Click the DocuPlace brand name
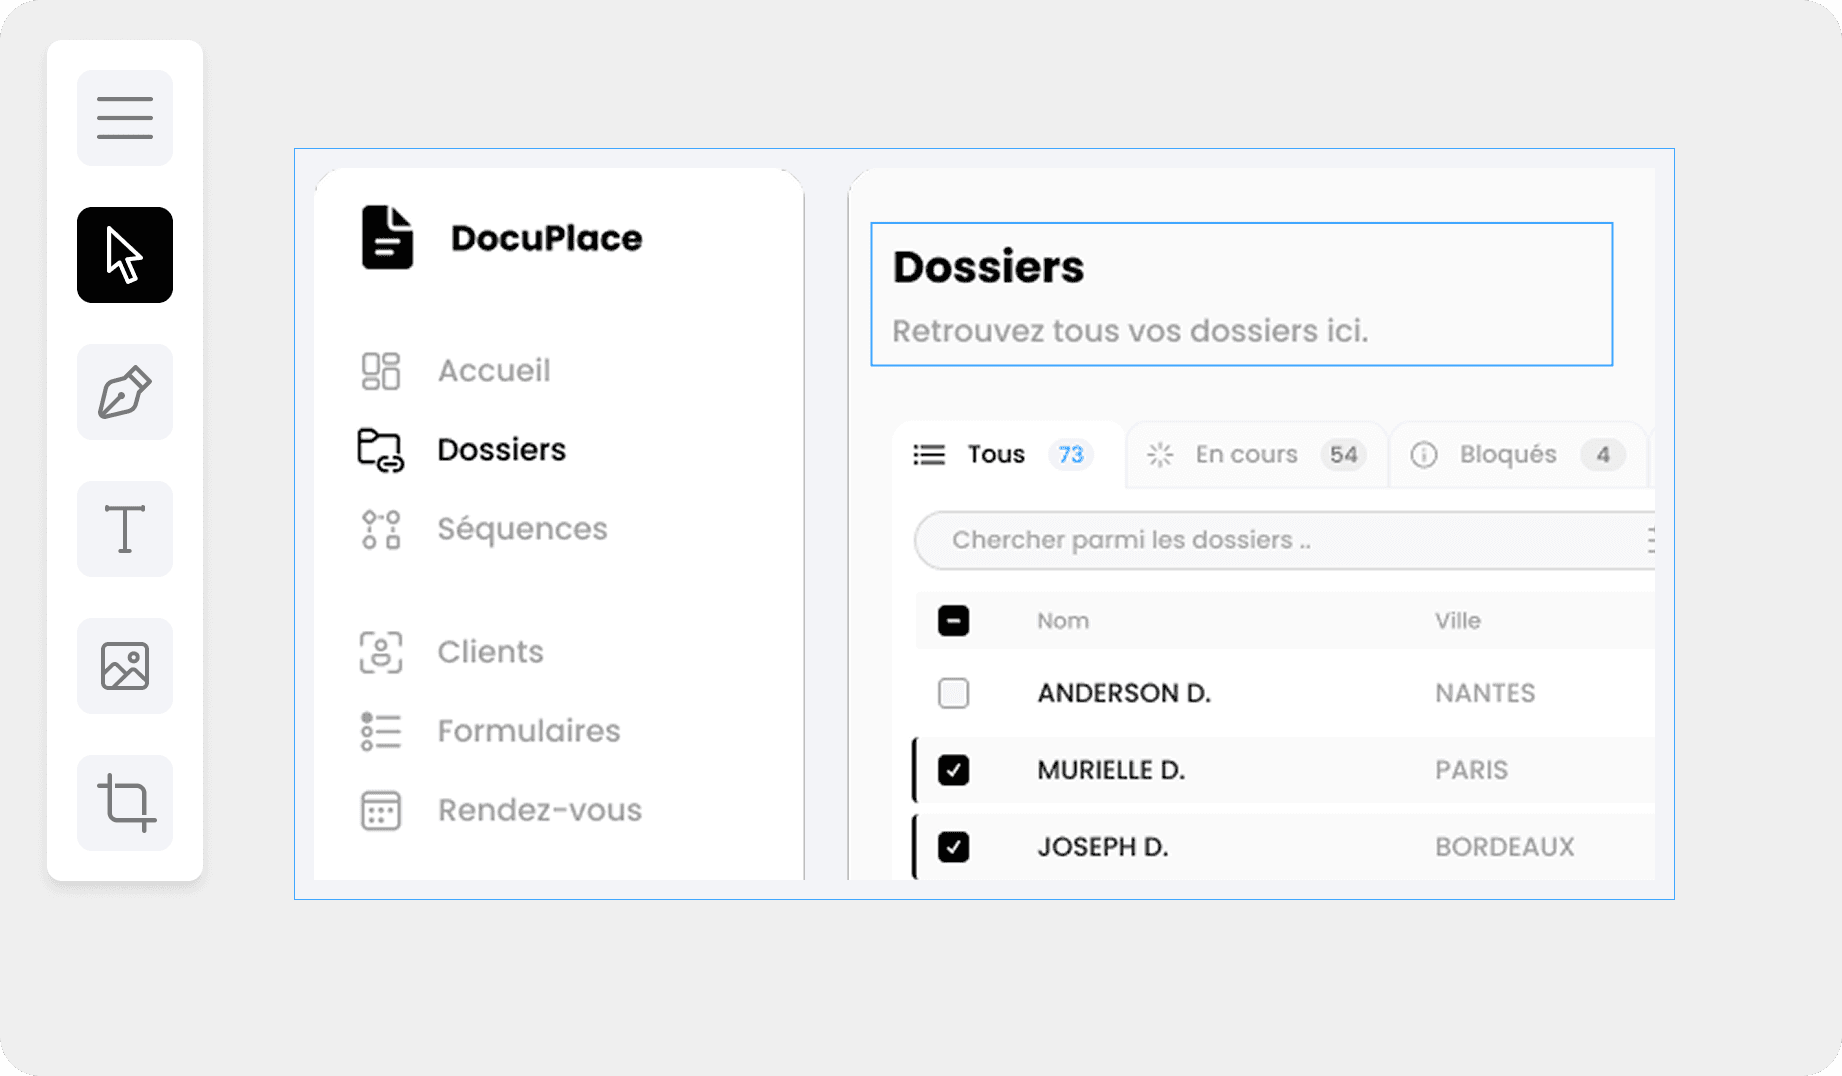 (547, 238)
